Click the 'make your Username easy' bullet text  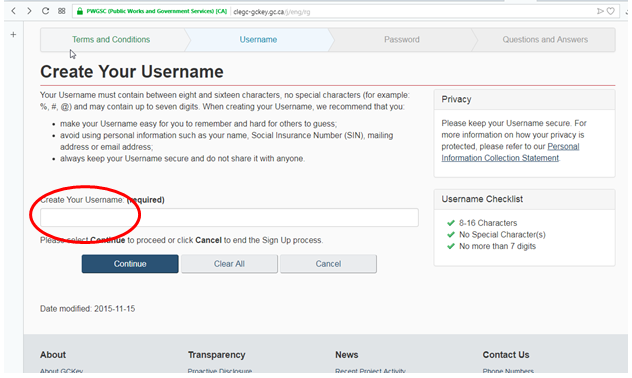point(198,124)
